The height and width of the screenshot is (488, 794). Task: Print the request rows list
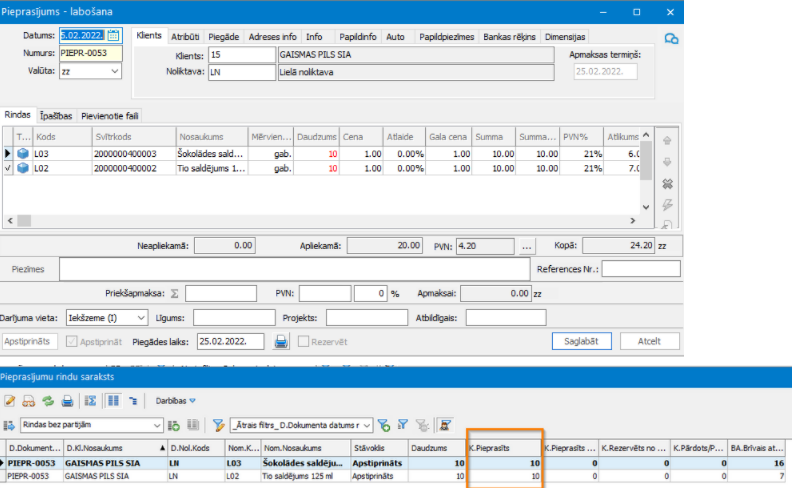tap(67, 401)
